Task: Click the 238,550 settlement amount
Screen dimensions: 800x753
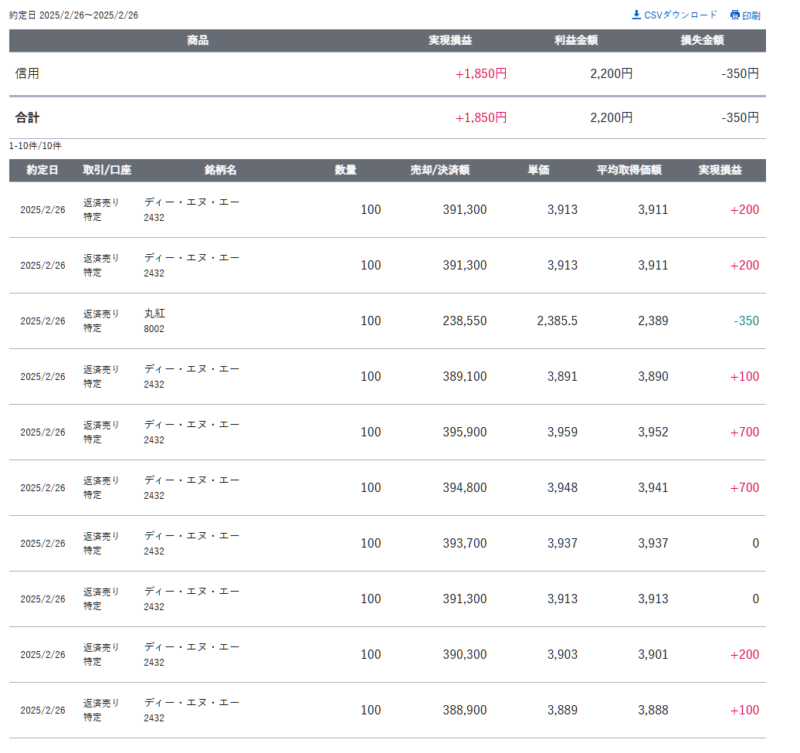Action: pyautogui.click(x=464, y=321)
